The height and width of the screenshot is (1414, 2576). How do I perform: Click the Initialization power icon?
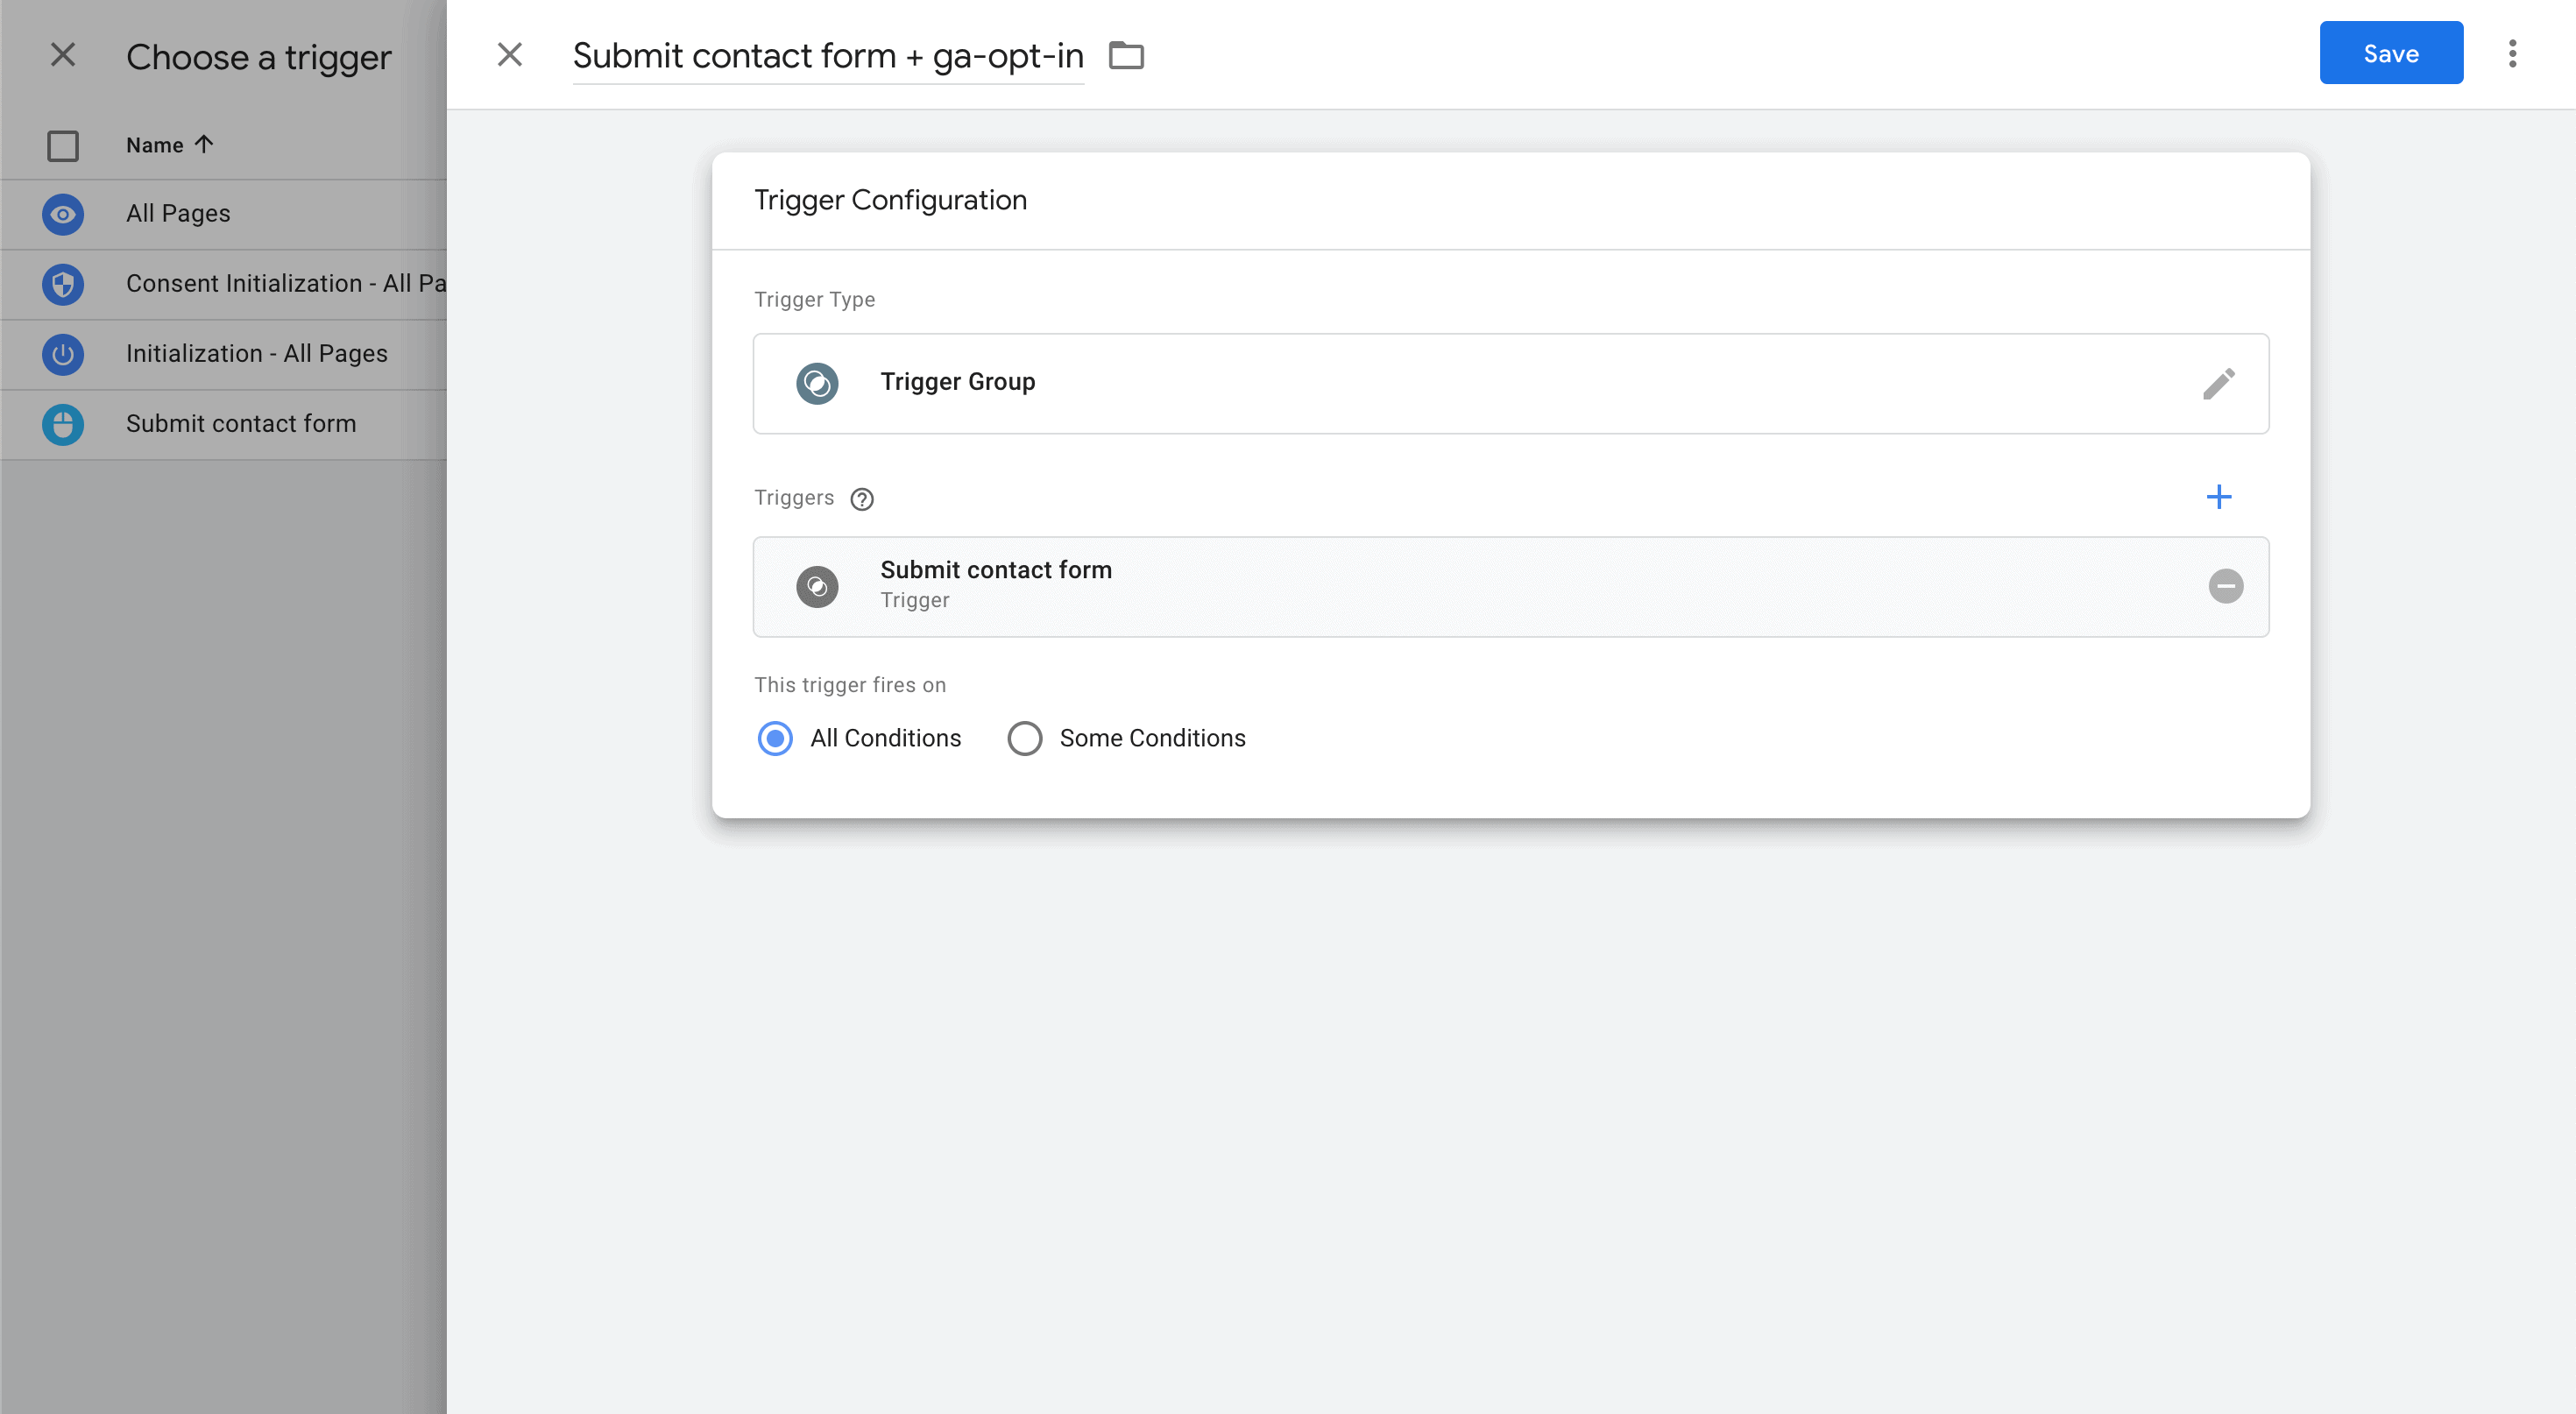(x=63, y=354)
